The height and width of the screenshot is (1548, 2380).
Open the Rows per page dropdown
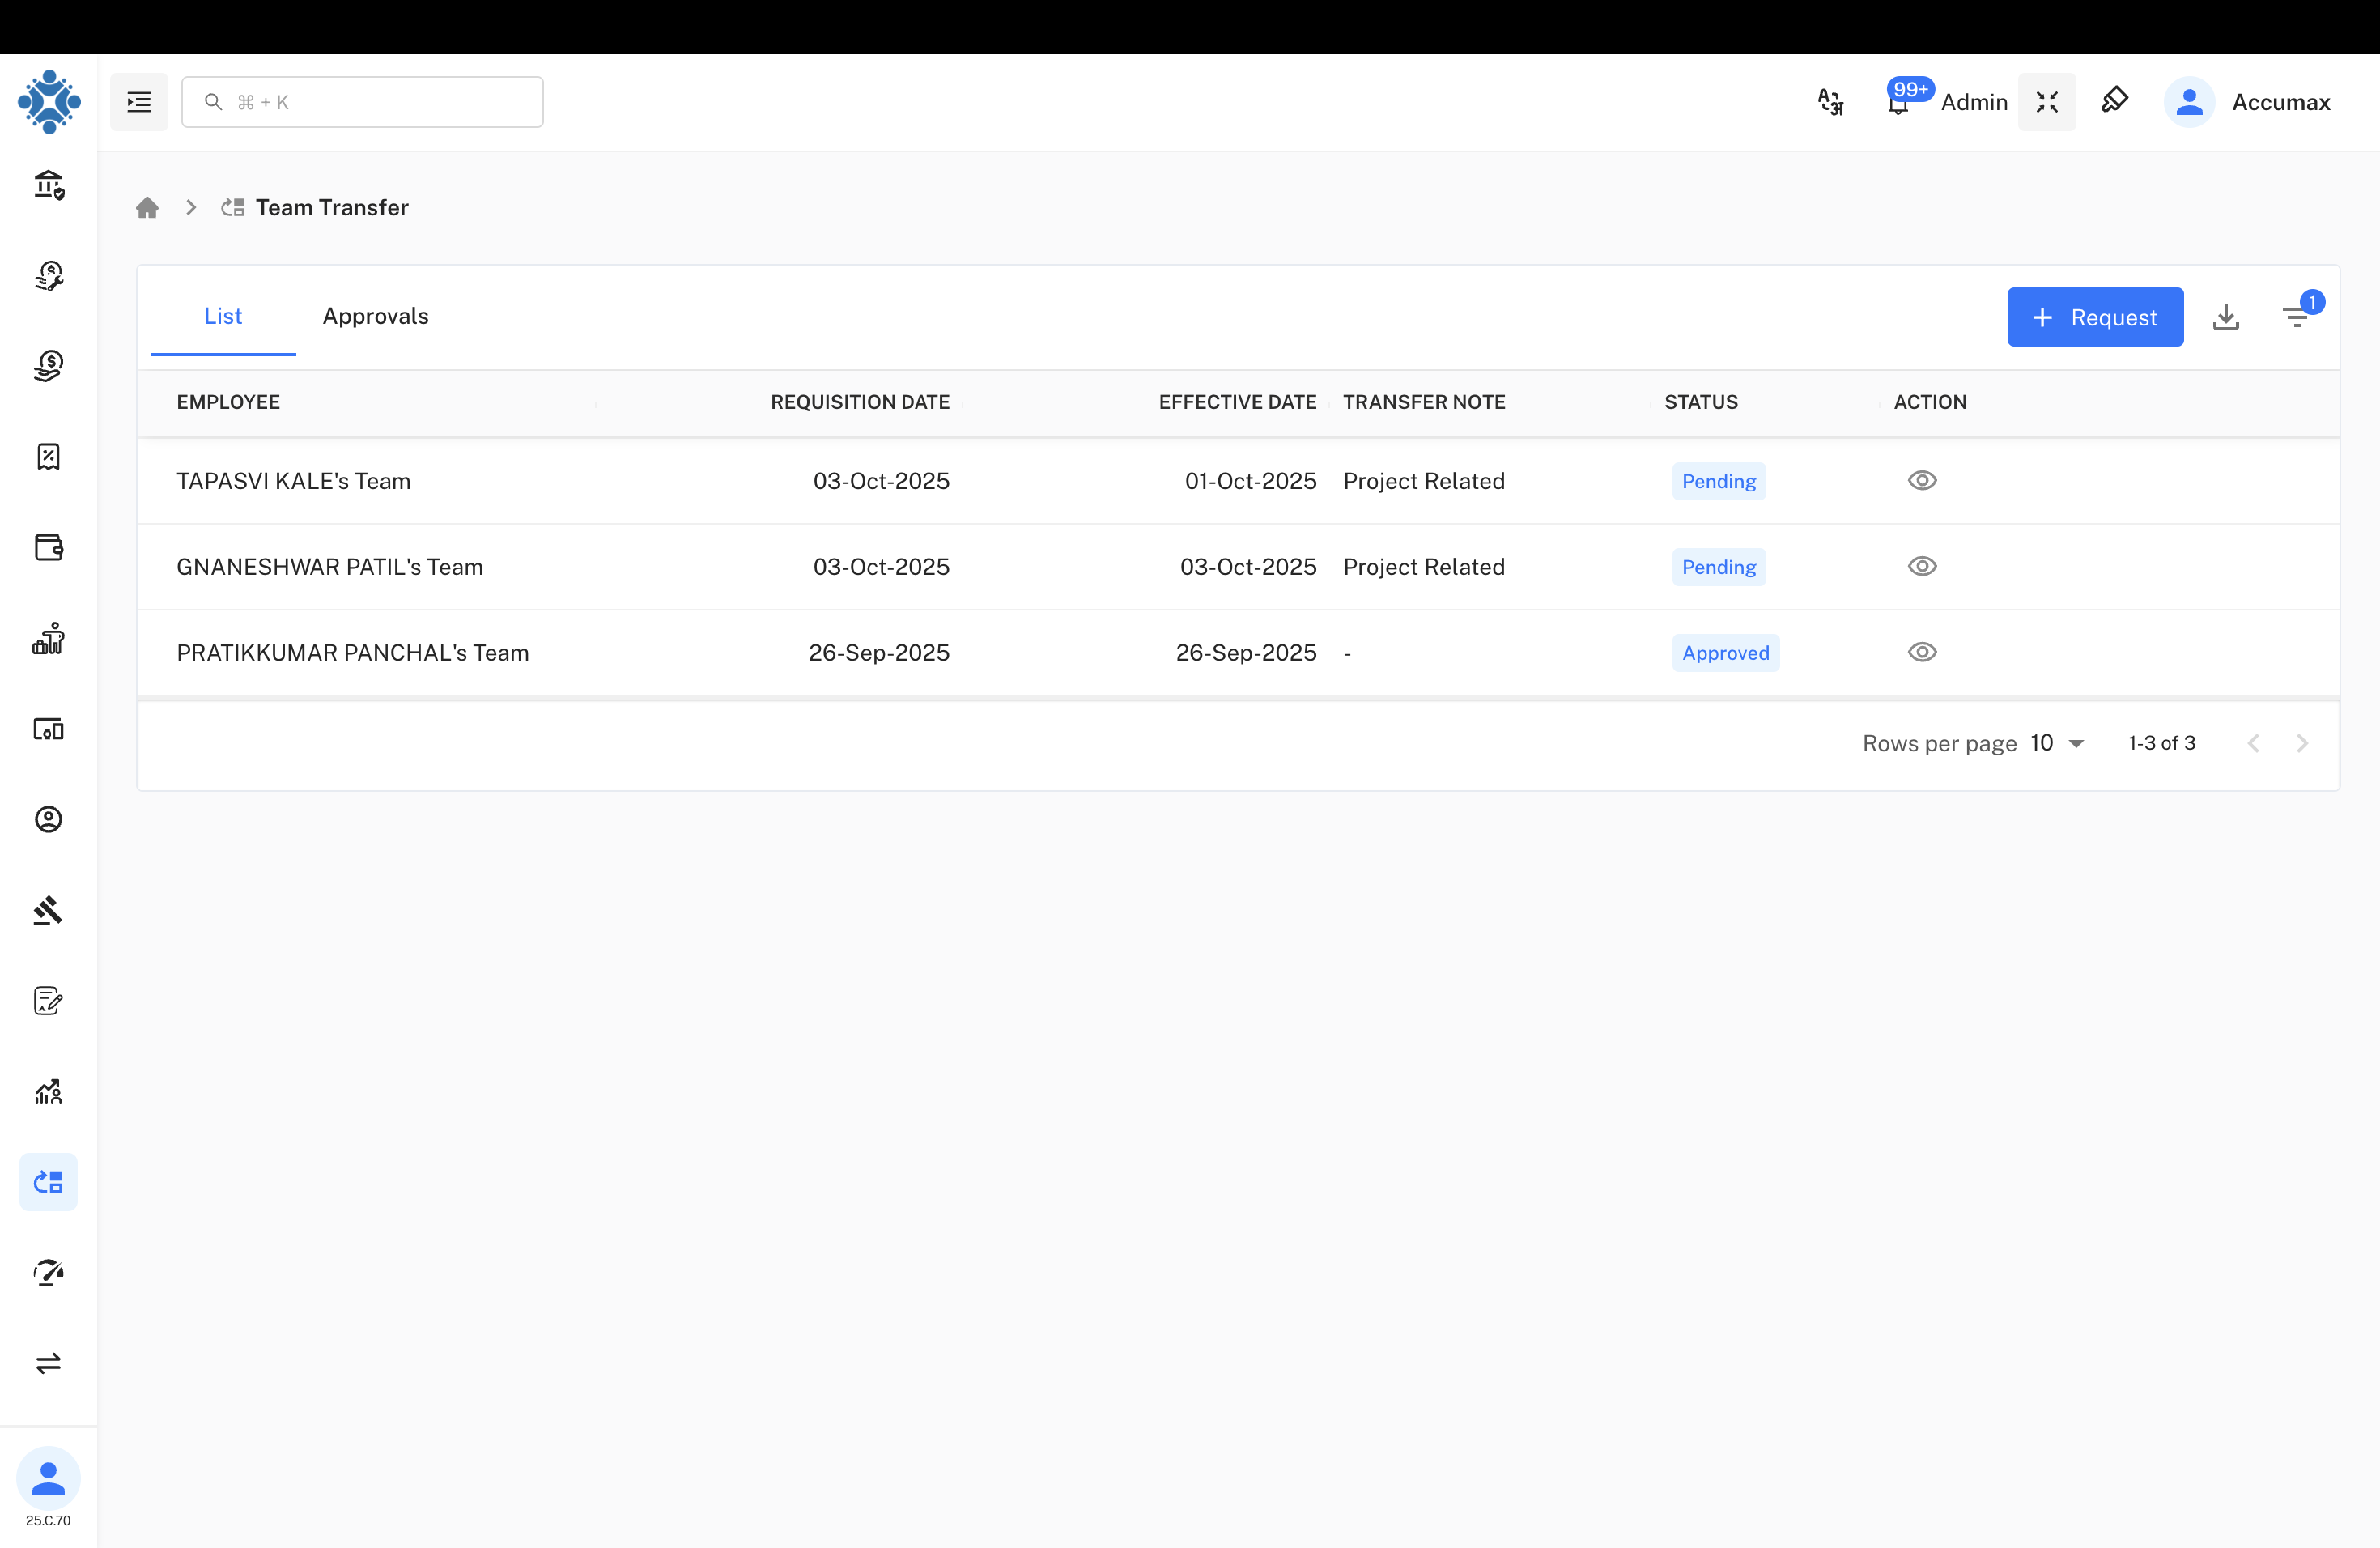click(x=2055, y=743)
